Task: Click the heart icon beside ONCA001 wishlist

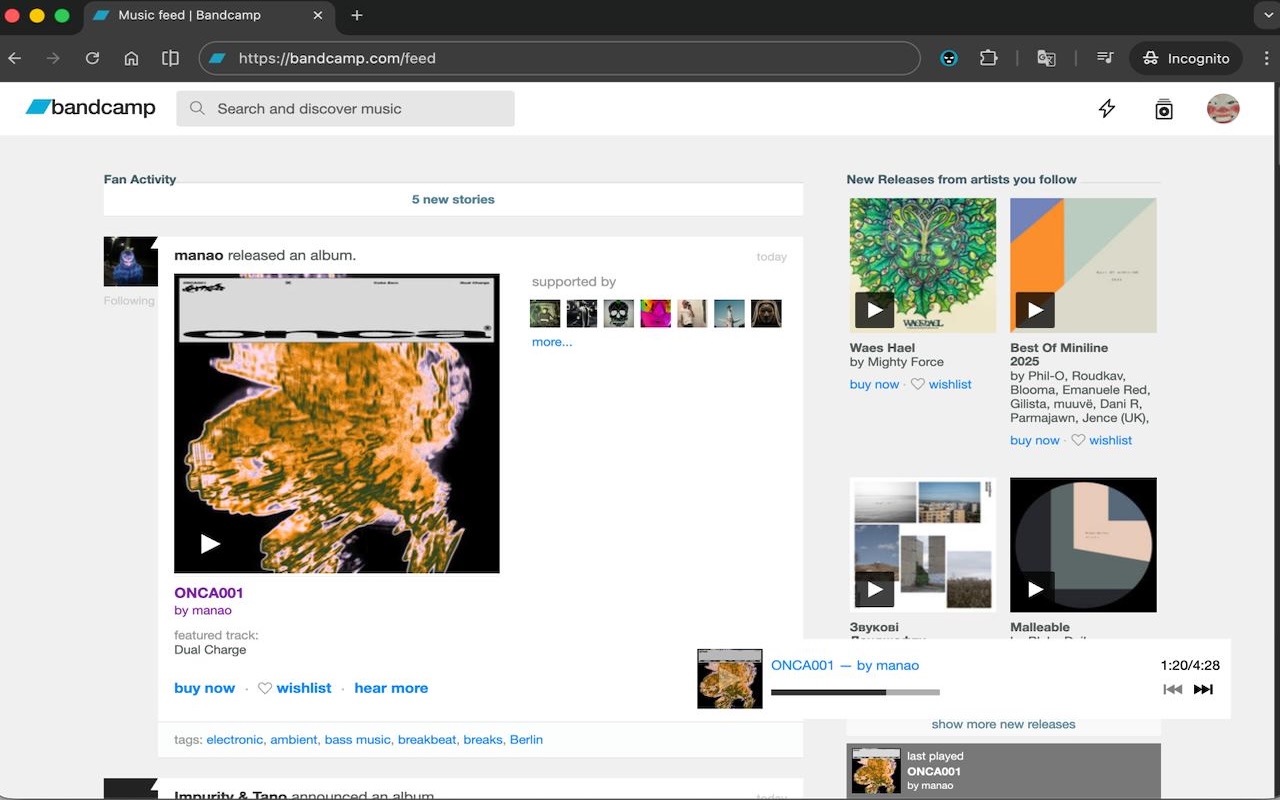Action: 265,688
